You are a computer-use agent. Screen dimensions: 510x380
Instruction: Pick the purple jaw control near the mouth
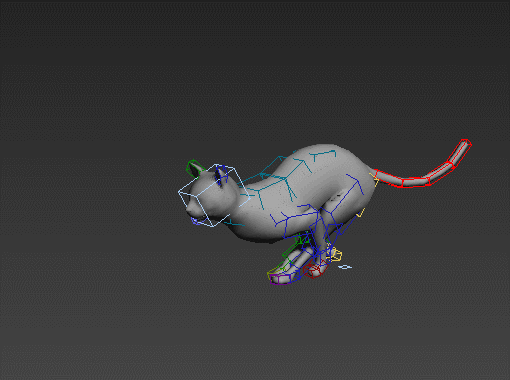click(196, 221)
